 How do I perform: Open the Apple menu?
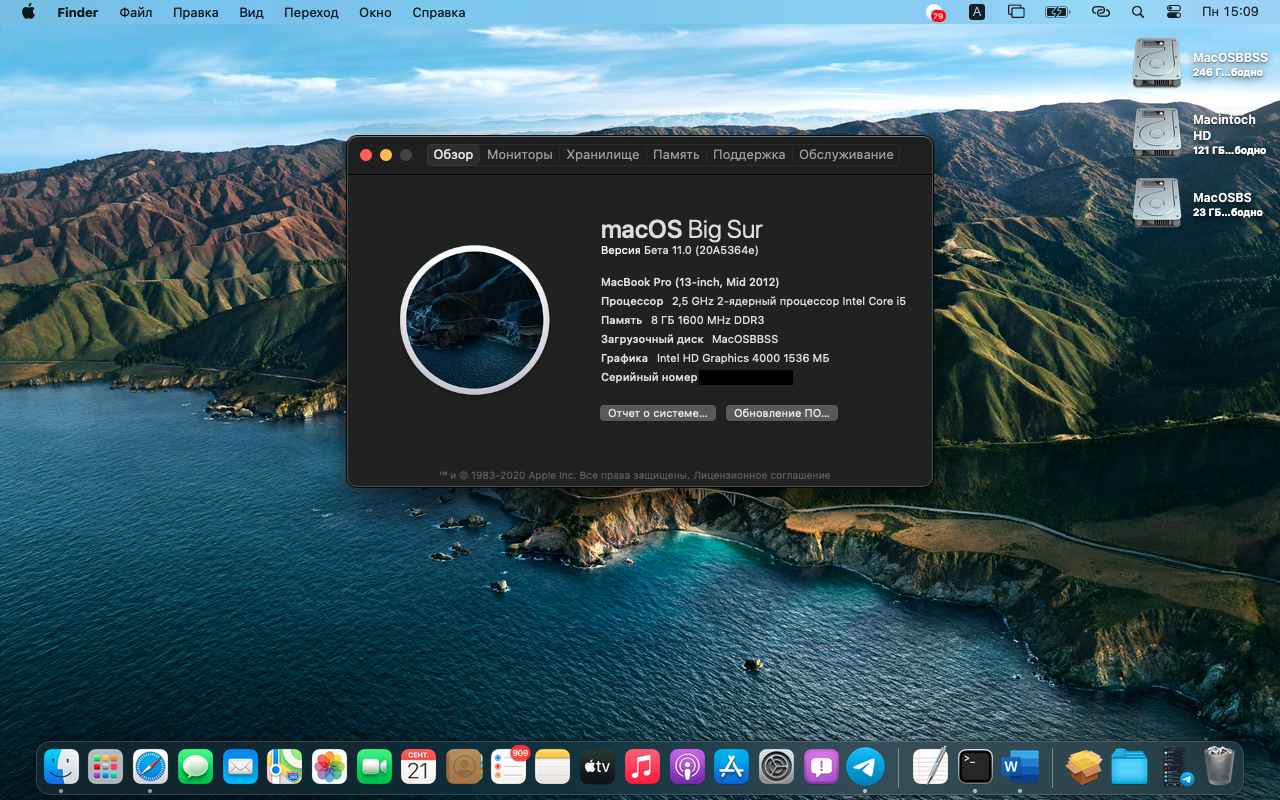pos(28,13)
